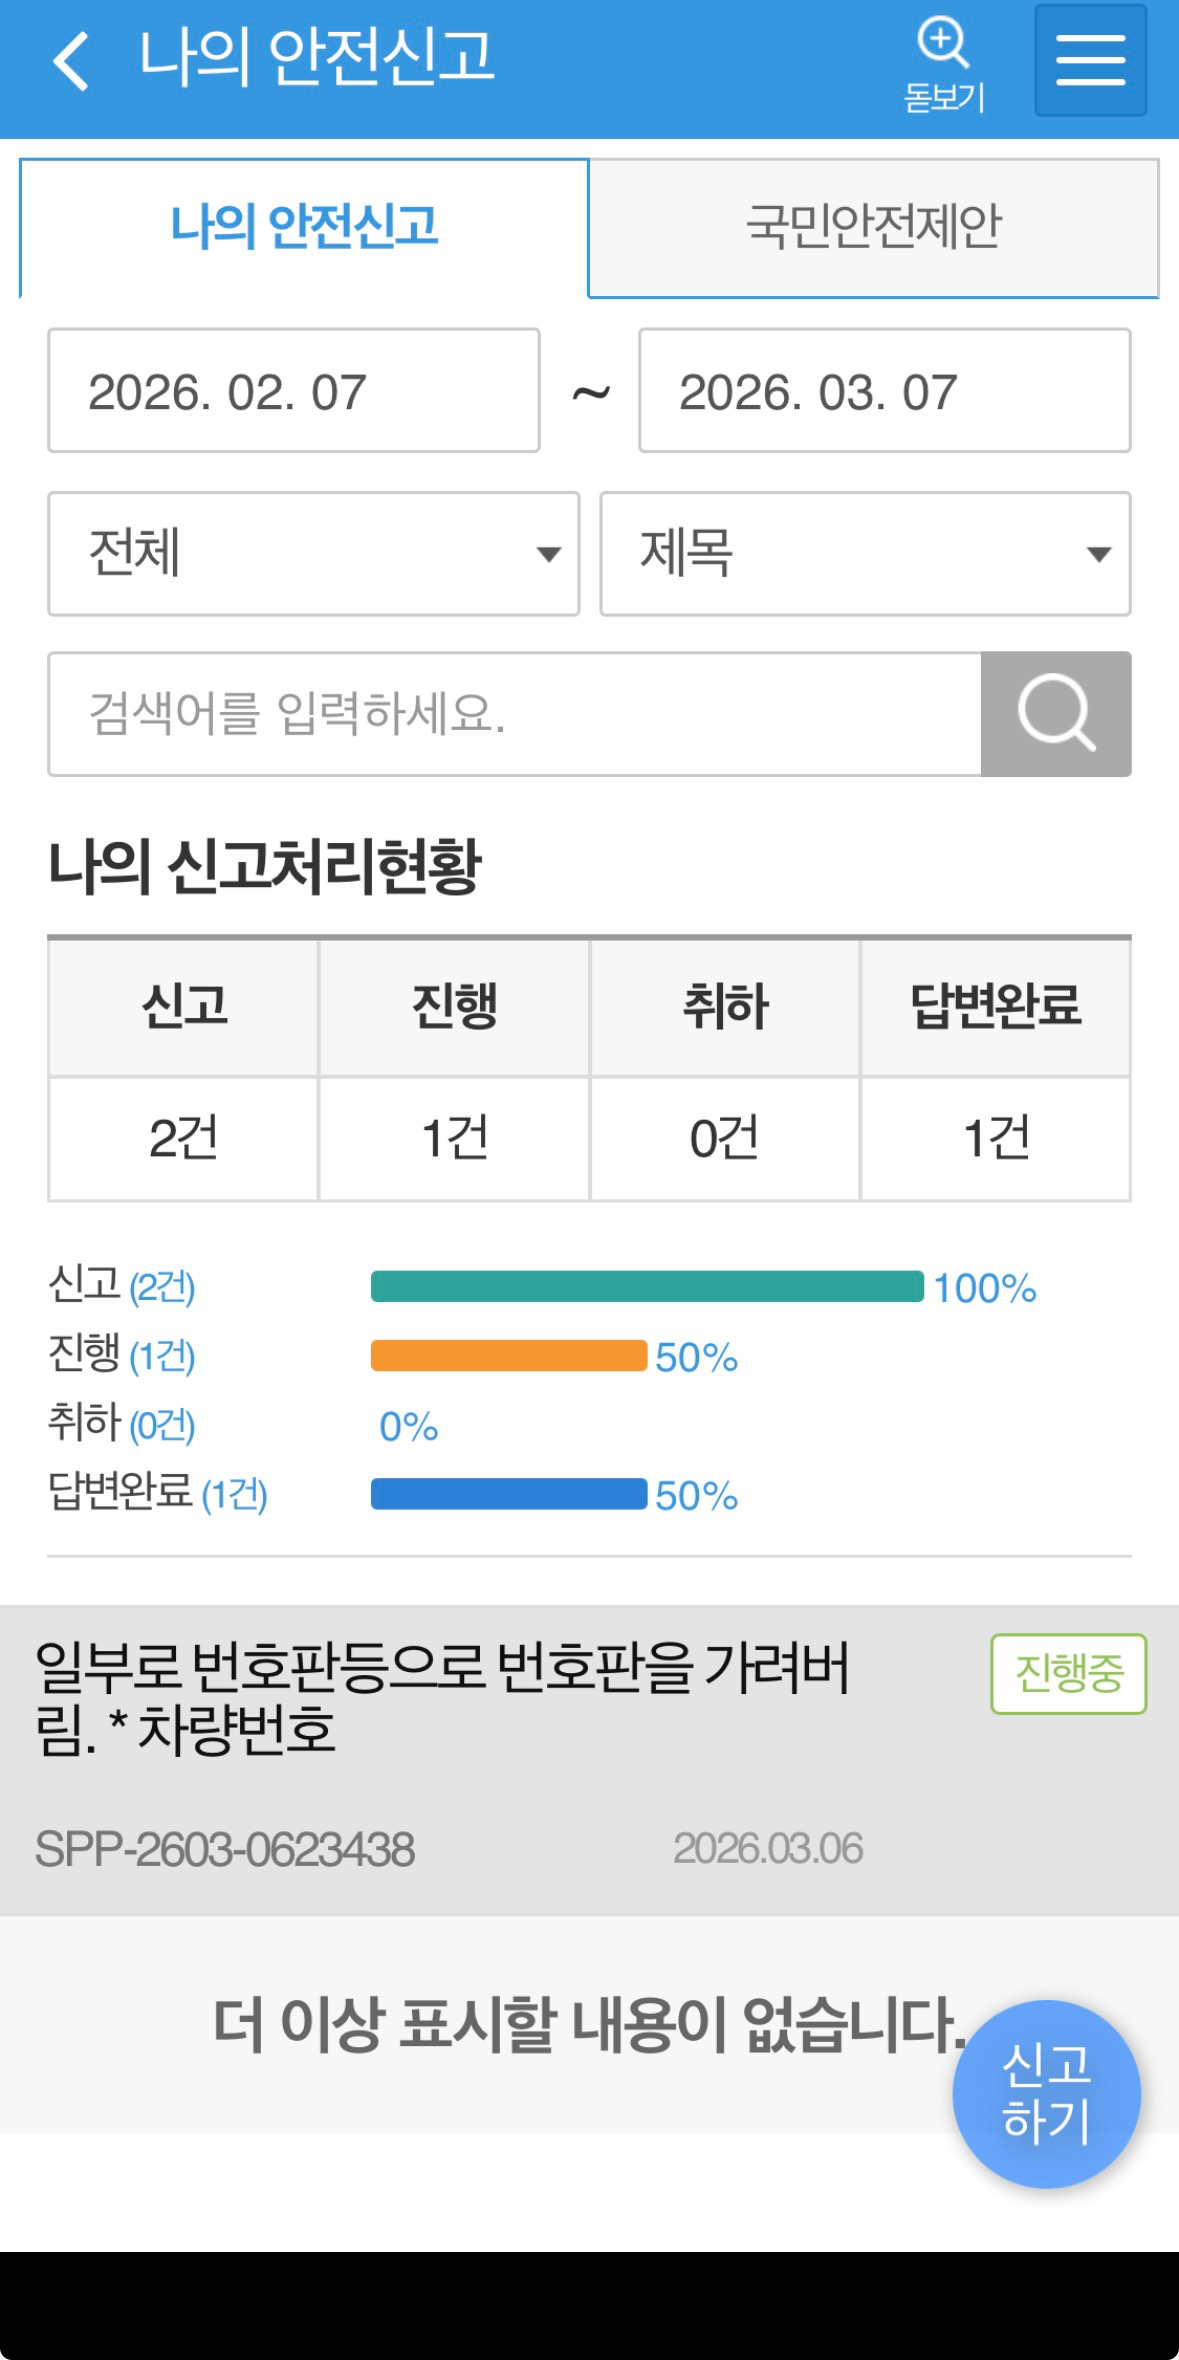The image size is (1179, 2360).
Task: Click the orange 진행 50% progress bar
Action: tap(509, 1356)
